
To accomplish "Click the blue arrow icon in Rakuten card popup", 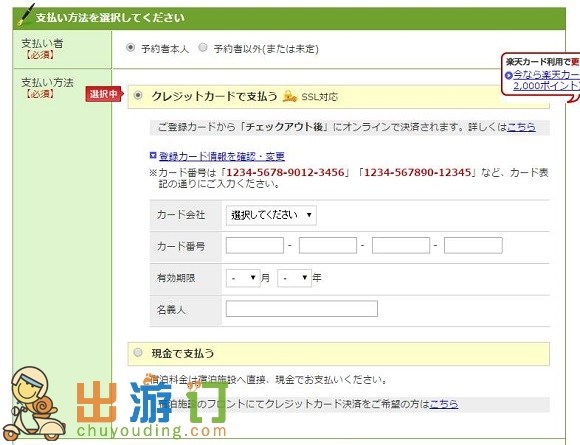I will click(509, 75).
